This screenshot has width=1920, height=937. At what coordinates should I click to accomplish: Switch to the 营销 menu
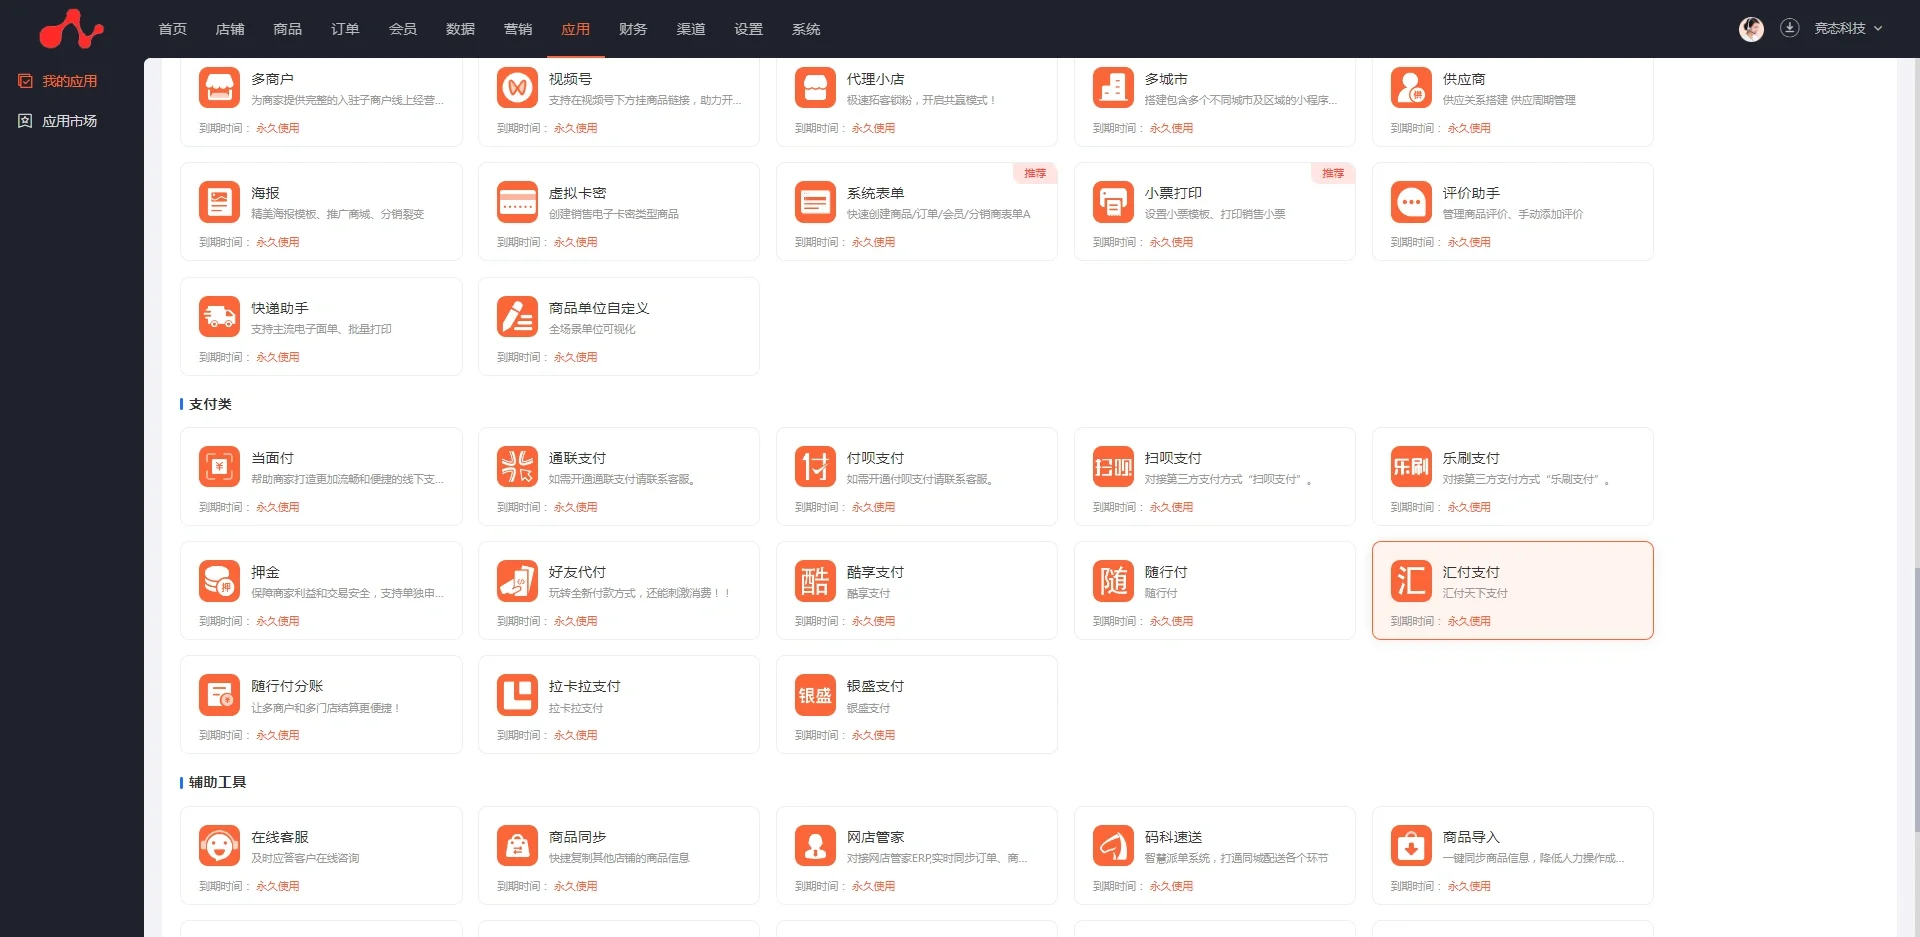coord(518,29)
